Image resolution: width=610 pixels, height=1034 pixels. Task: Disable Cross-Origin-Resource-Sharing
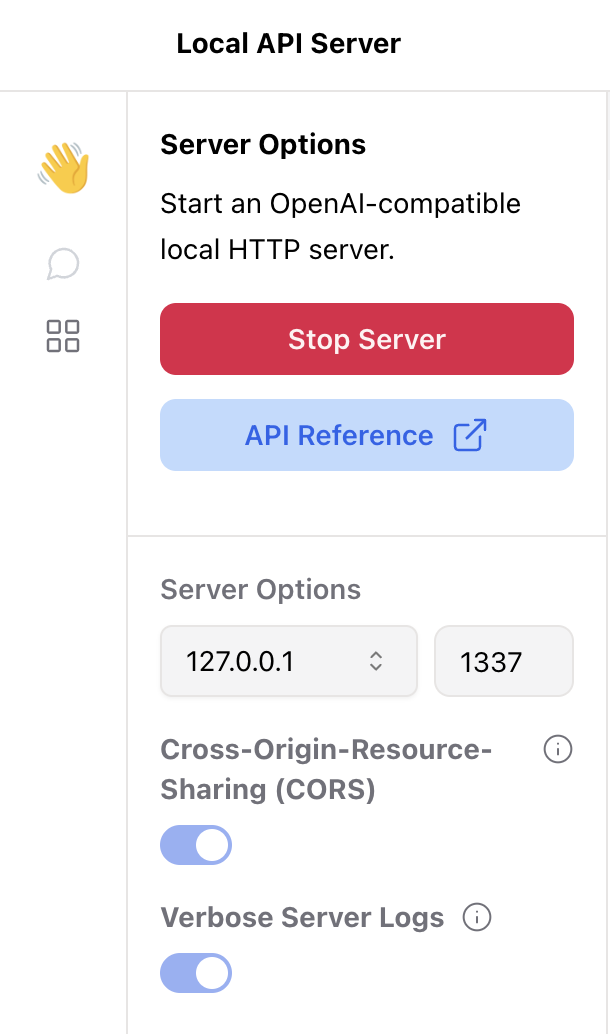[x=196, y=845]
